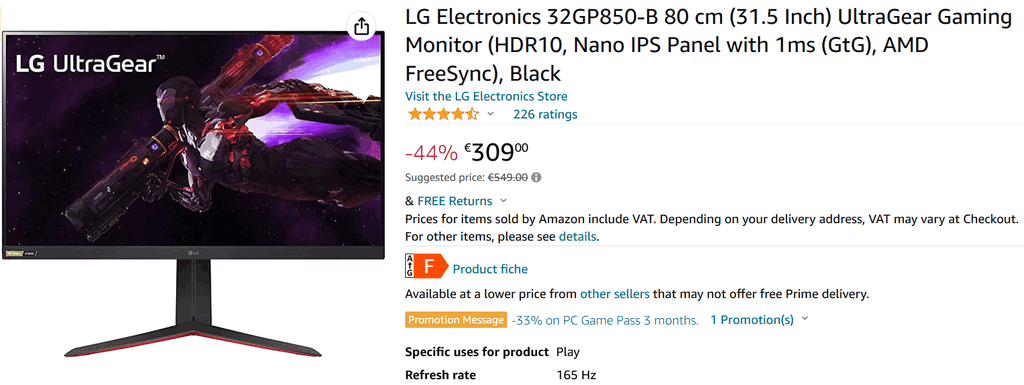This screenshot has height=385, width=1024.
Task: Open the VAT details link
Action: click(577, 236)
